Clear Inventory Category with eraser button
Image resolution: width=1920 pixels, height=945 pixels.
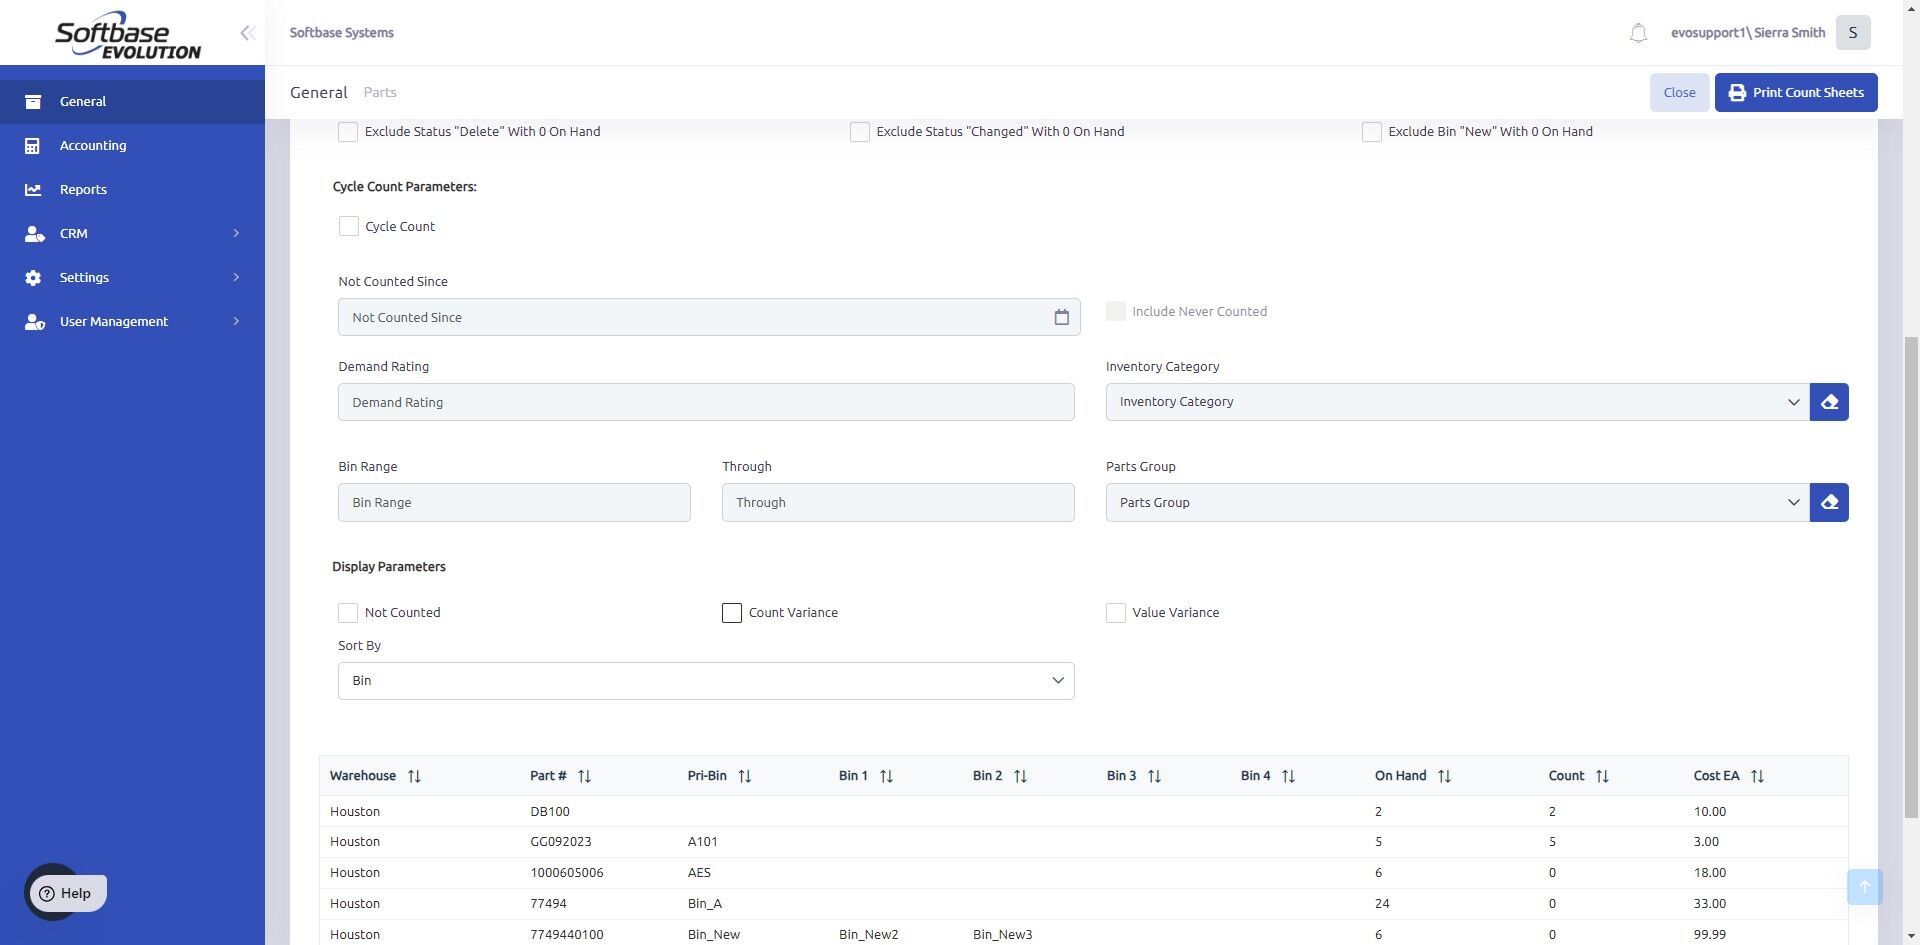point(1829,402)
